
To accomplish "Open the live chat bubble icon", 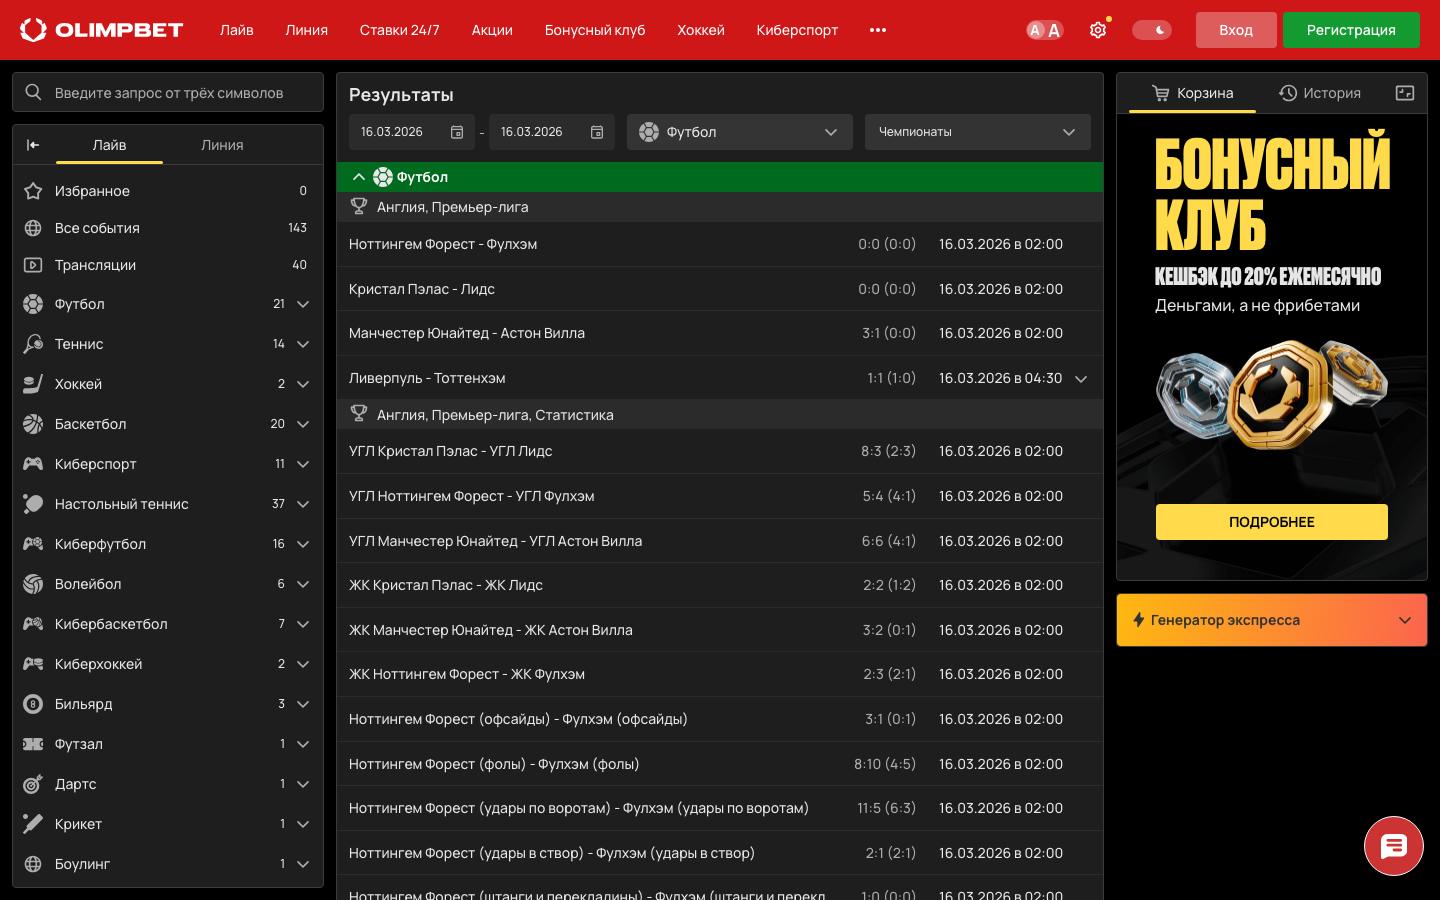I will (x=1393, y=846).
